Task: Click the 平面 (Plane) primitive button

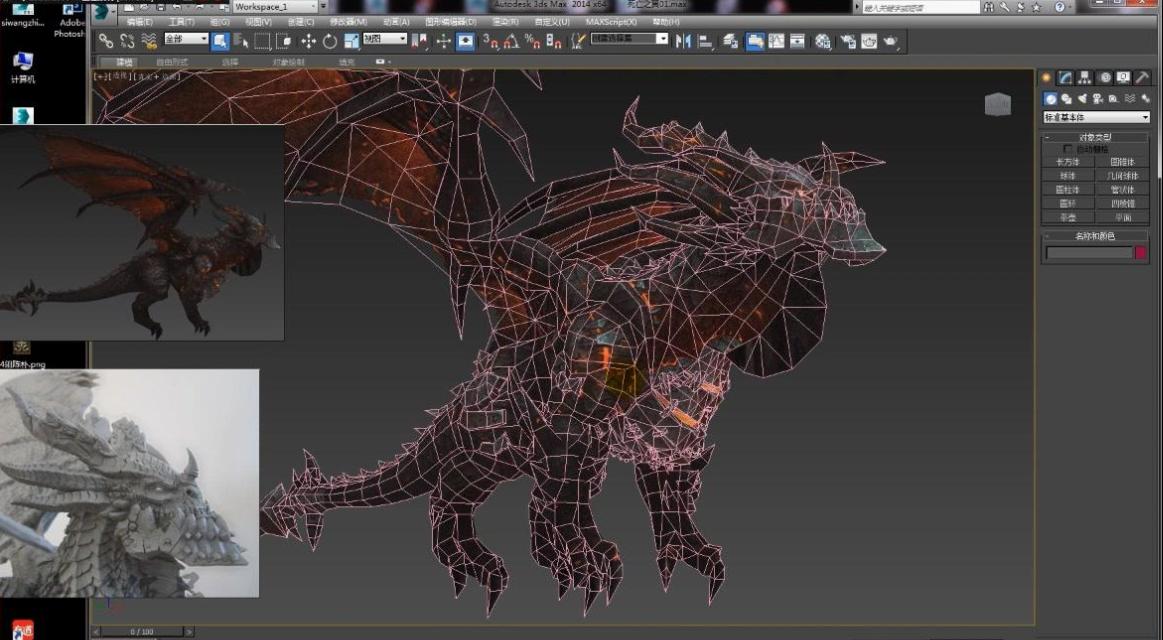Action: pyautogui.click(x=1123, y=217)
